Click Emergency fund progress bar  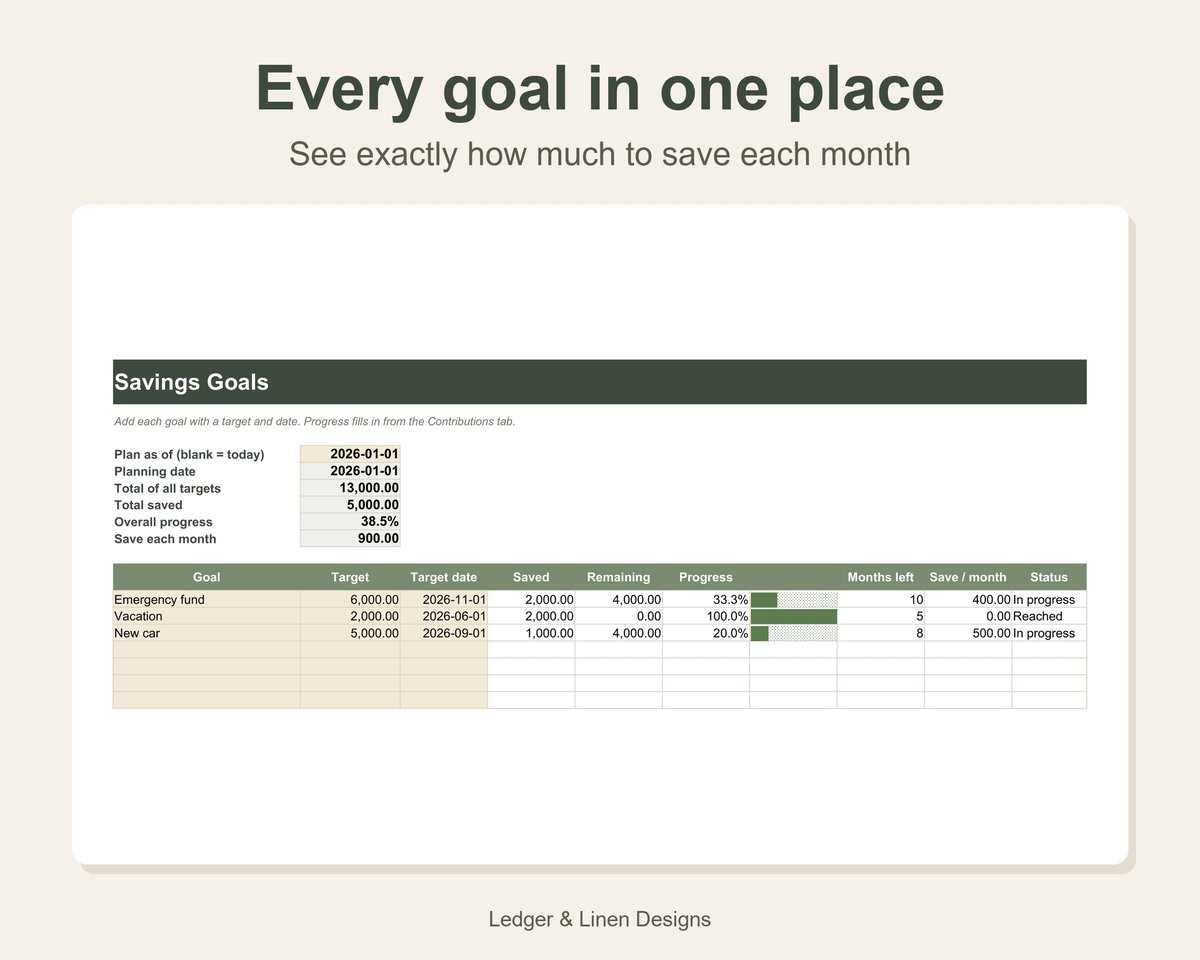pos(793,600)
